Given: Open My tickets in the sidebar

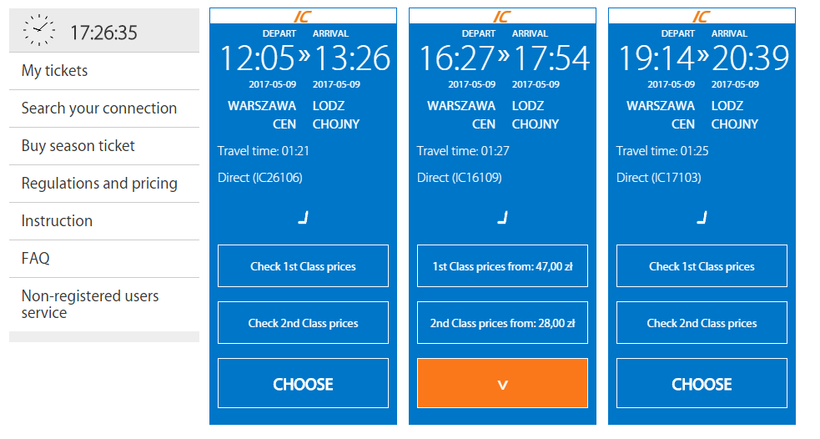Looking at the screenshot, I should tap(55, 71).
